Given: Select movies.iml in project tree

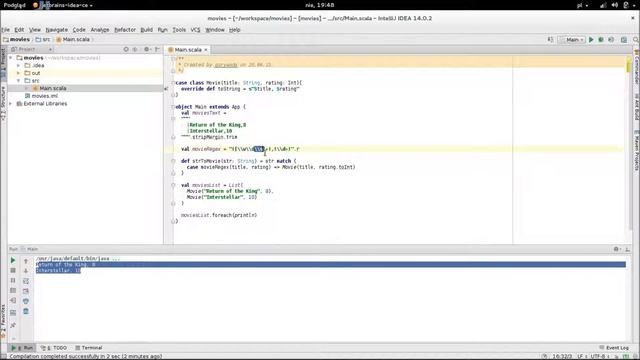Looking at the screenshot, I should click(x=41, y=96).
